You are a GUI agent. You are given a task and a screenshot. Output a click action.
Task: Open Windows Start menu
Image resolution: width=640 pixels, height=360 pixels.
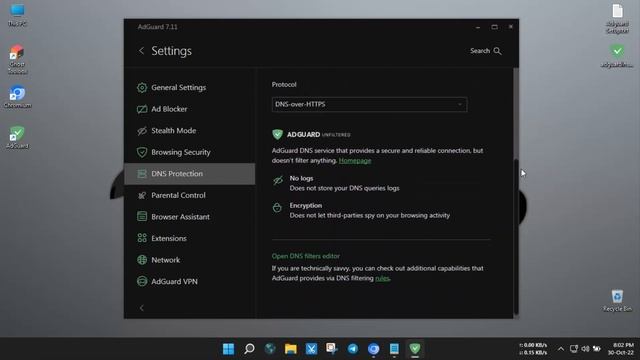tap(229, 349)
